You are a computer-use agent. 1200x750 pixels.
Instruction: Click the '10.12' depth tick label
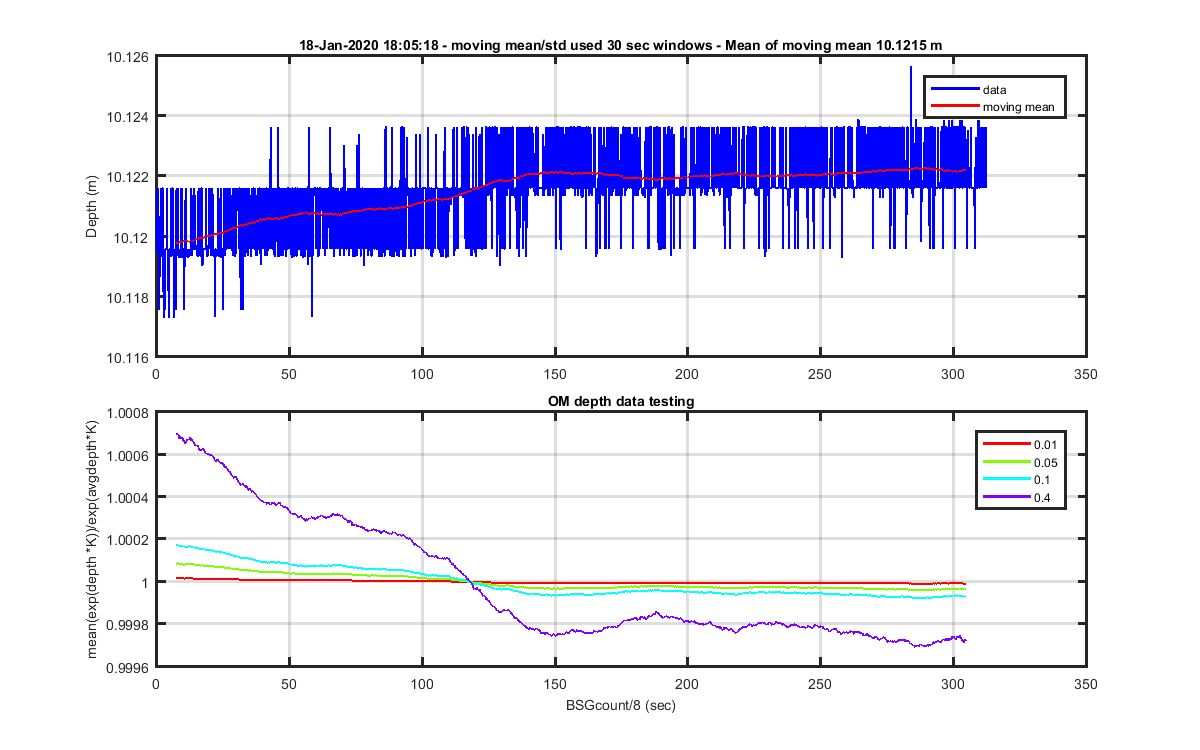click(131, 237)
